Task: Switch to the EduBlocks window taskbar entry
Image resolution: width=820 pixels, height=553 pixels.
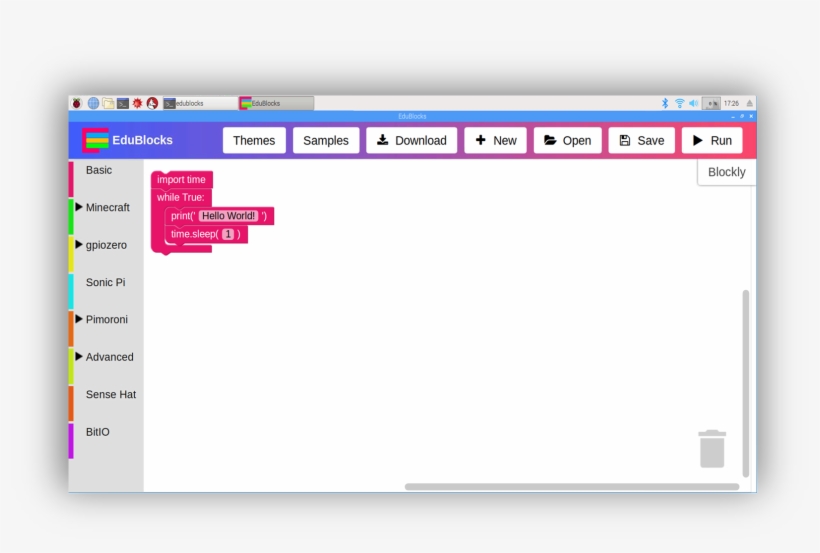Action: [276, 103]
